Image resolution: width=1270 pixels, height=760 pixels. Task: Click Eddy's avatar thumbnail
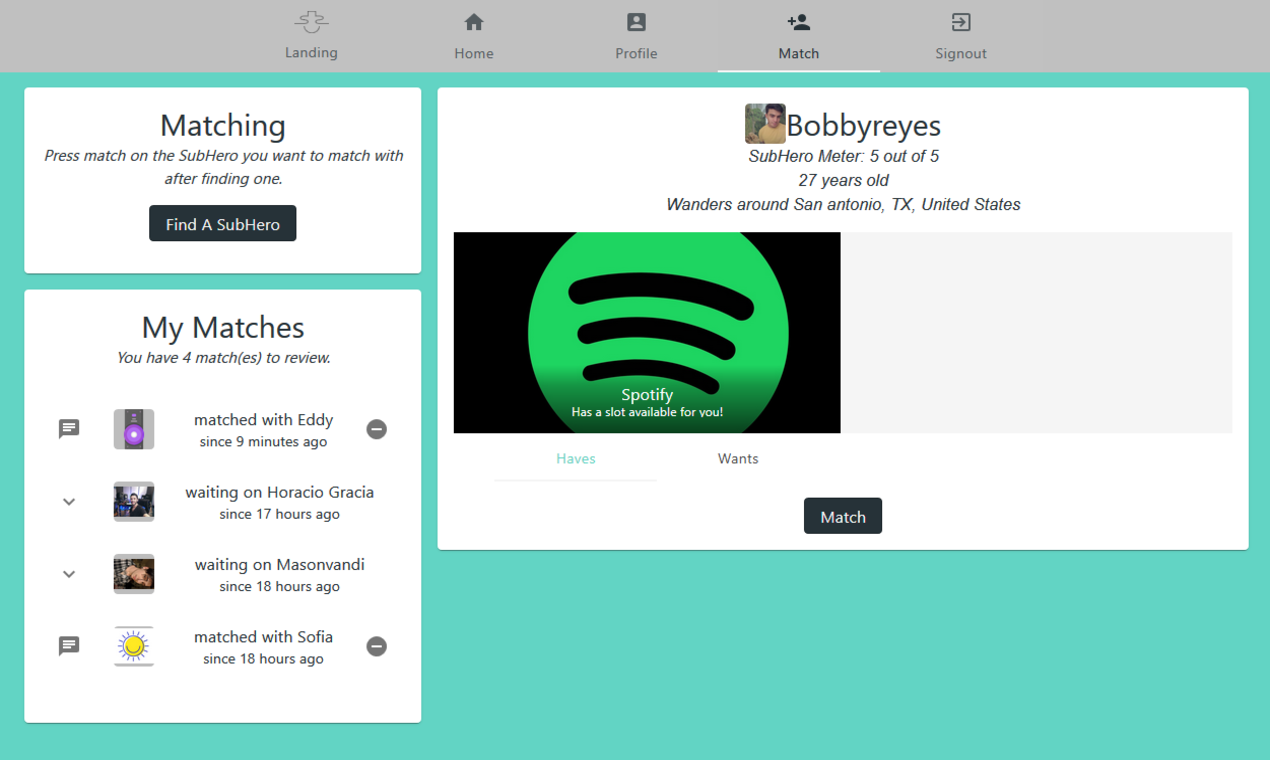(x=134, y=429)
